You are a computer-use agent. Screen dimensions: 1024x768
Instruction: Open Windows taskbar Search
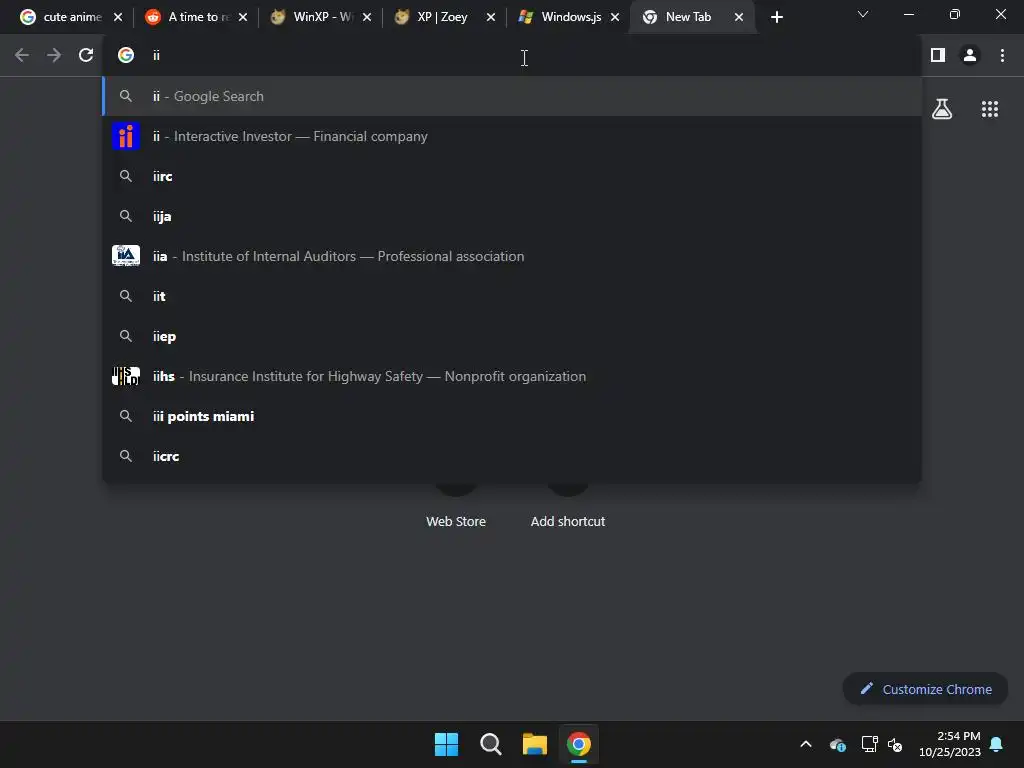point(490,744)
